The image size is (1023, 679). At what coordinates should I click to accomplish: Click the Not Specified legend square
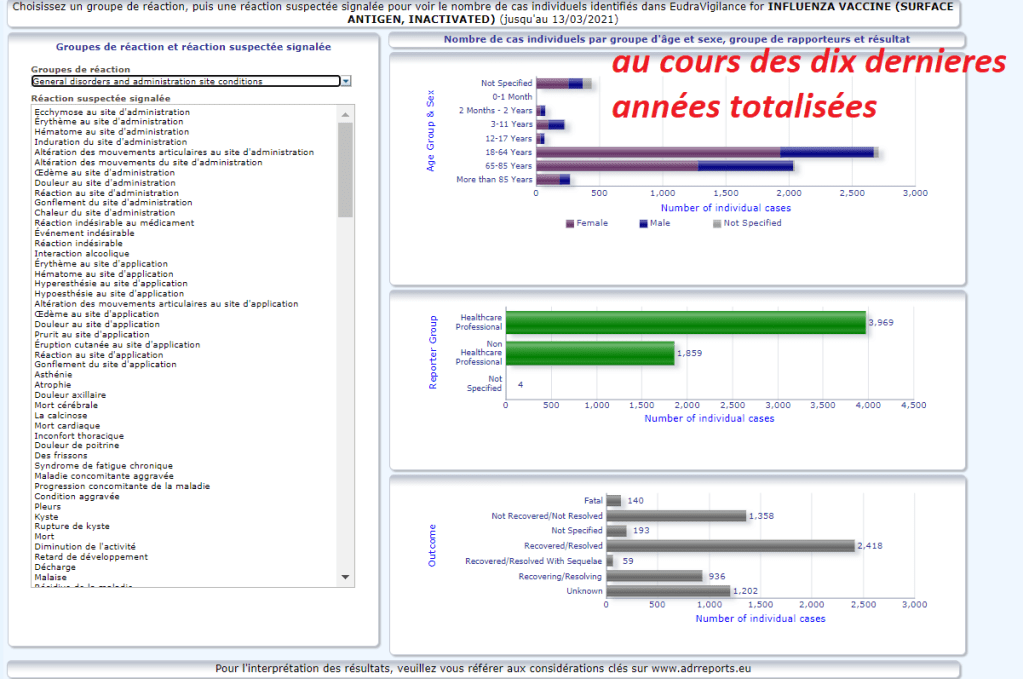717,223
